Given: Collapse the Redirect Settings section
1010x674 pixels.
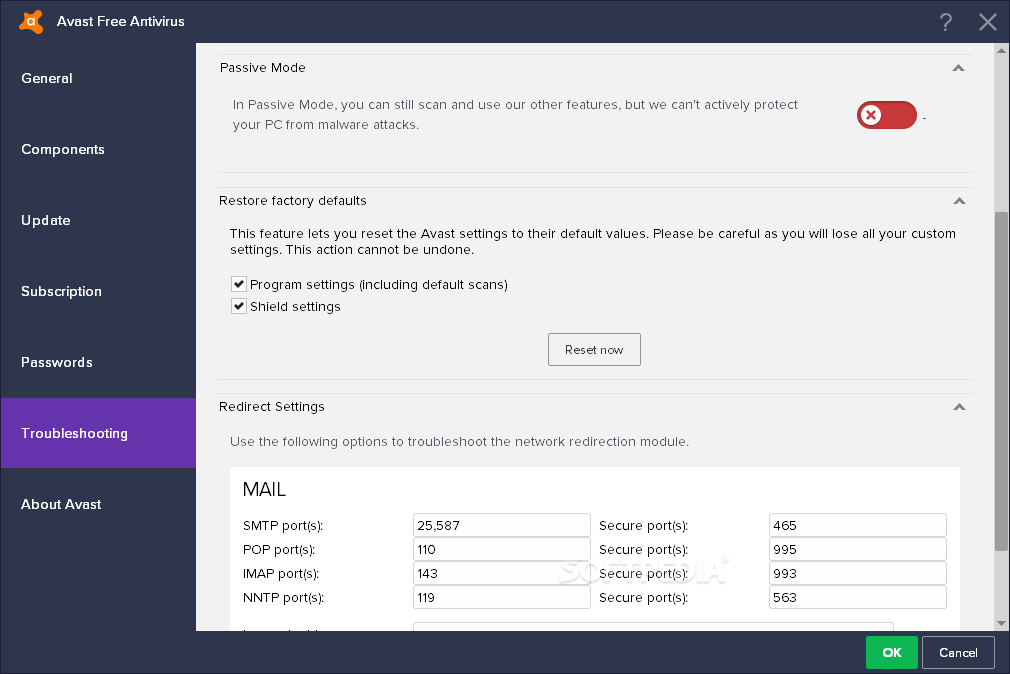Looking at the screenshot, I should [x=959, y=407].
